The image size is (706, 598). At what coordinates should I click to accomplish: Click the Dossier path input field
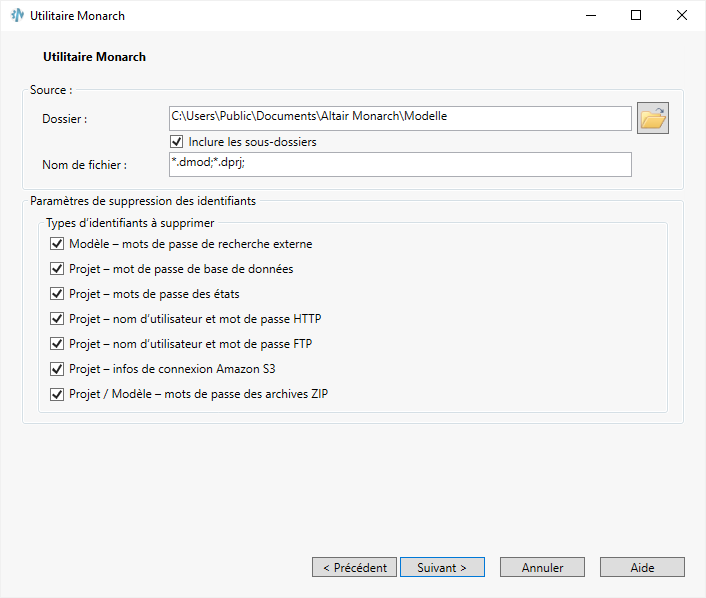pos(400,118)
